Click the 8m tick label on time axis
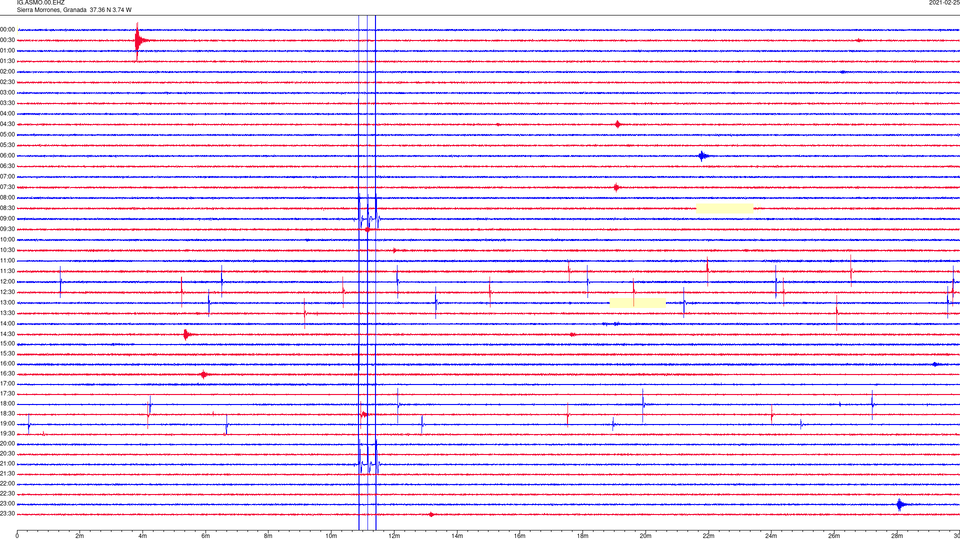Viewport: 960px width, 540px height. pos(268,536)
